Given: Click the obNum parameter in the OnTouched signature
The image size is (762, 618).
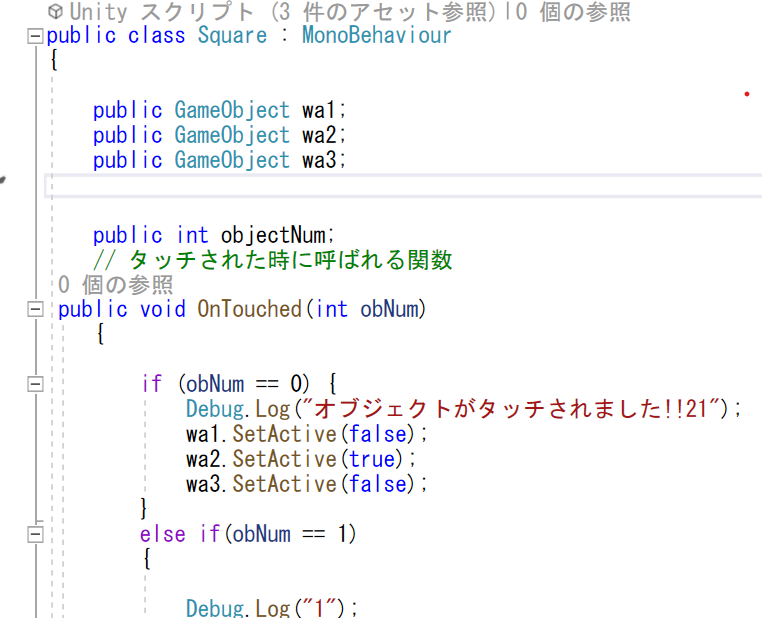Looking at the screenshot, I should tap(389, 309).
